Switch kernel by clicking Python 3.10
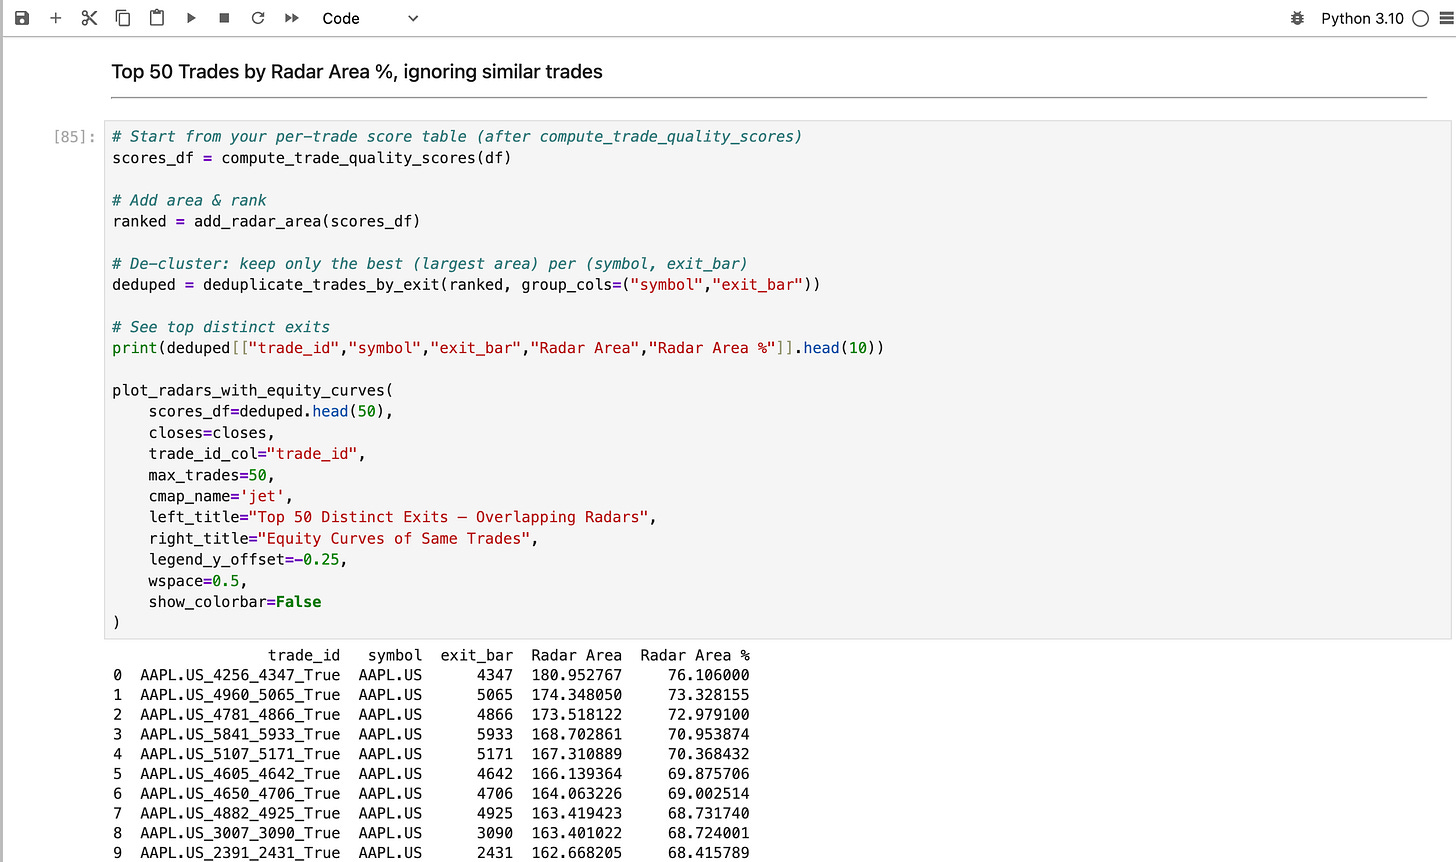 click(1362, 18)
